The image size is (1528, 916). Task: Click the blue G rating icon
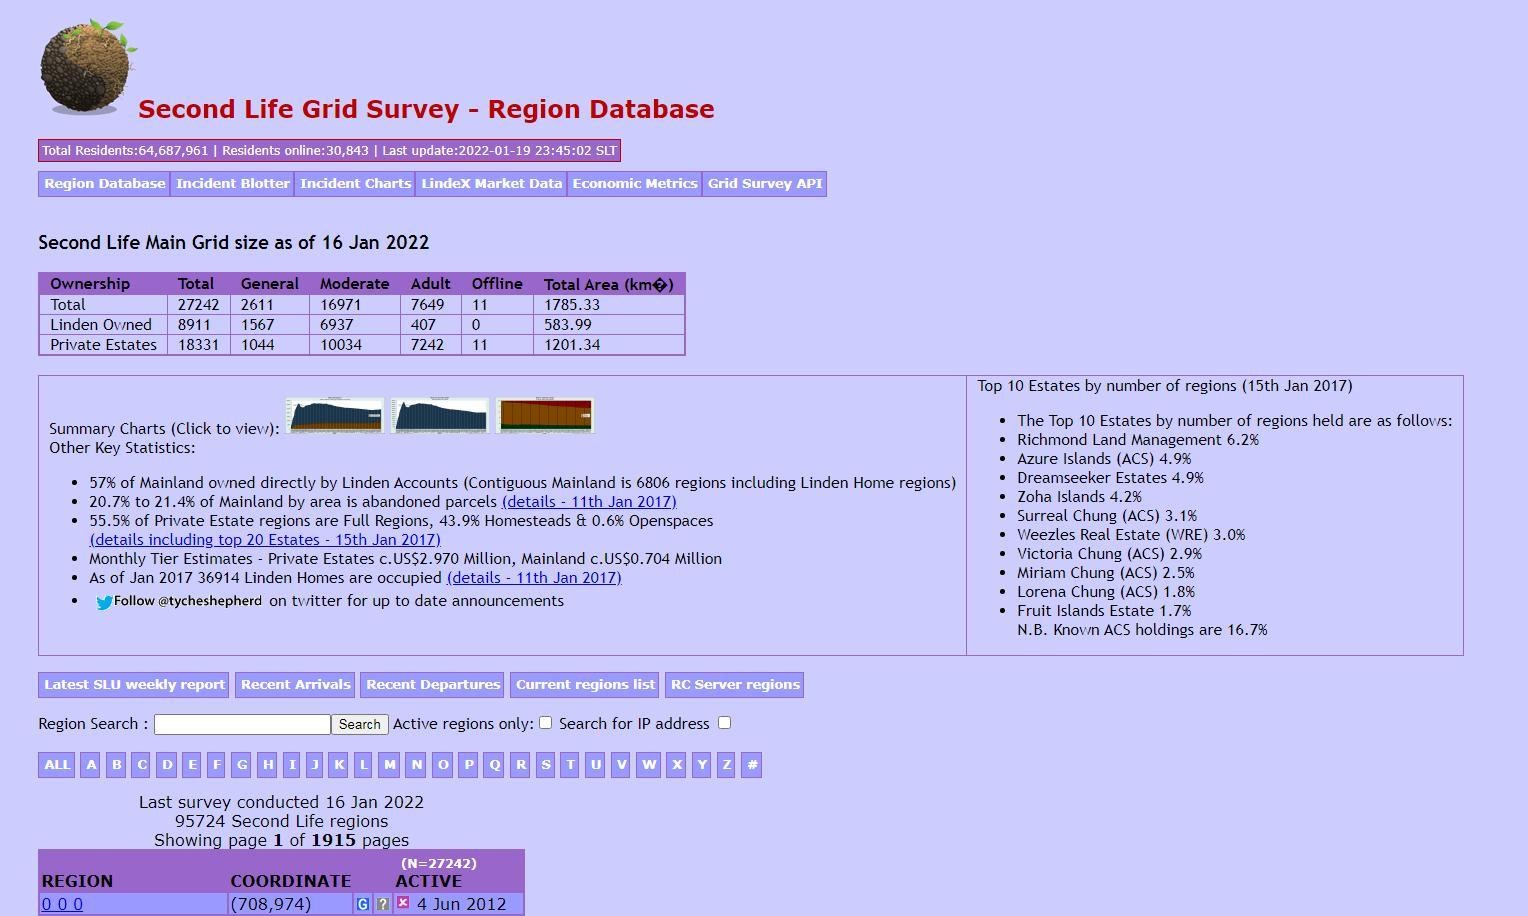tap(363, 904)
